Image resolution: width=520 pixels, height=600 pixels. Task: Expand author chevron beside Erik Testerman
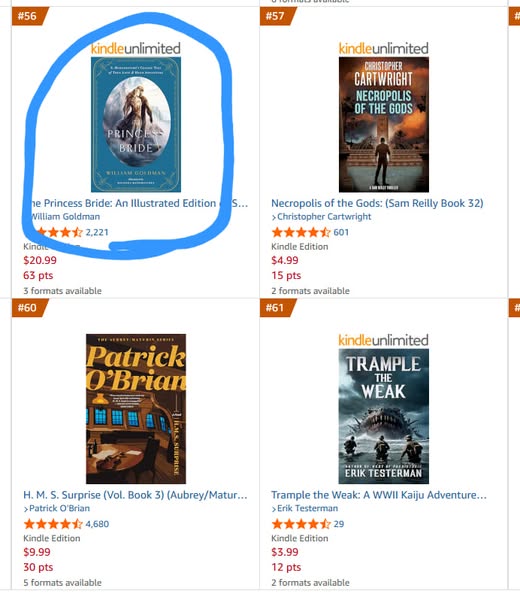coord(274,509)
